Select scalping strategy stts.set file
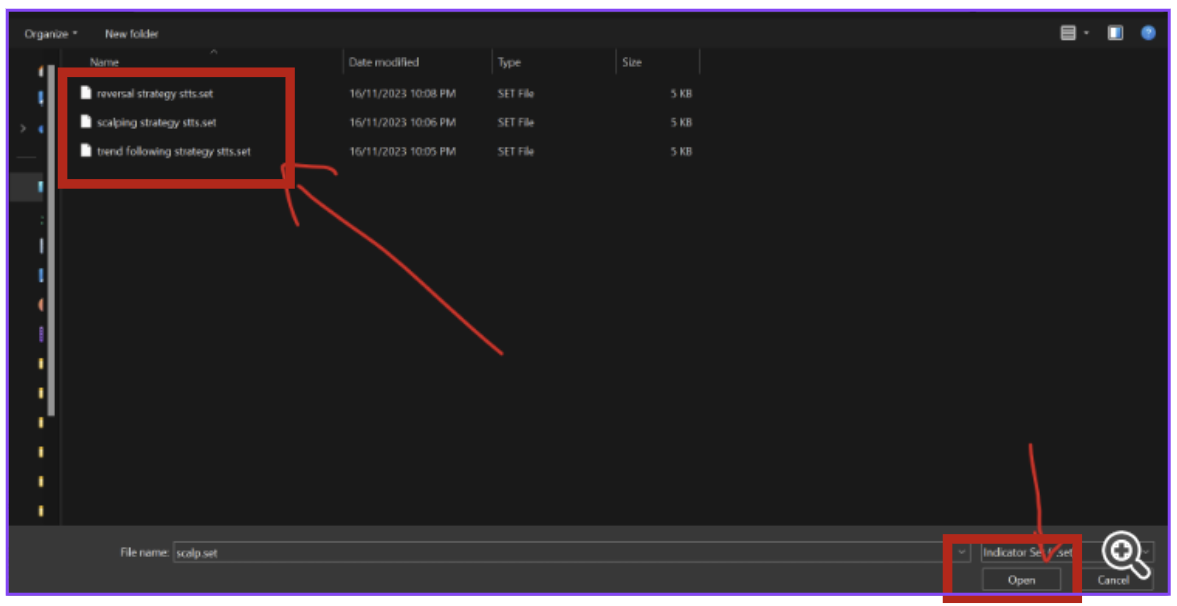The height and width of the screenshot is (606, 1177). coord(156,122)
